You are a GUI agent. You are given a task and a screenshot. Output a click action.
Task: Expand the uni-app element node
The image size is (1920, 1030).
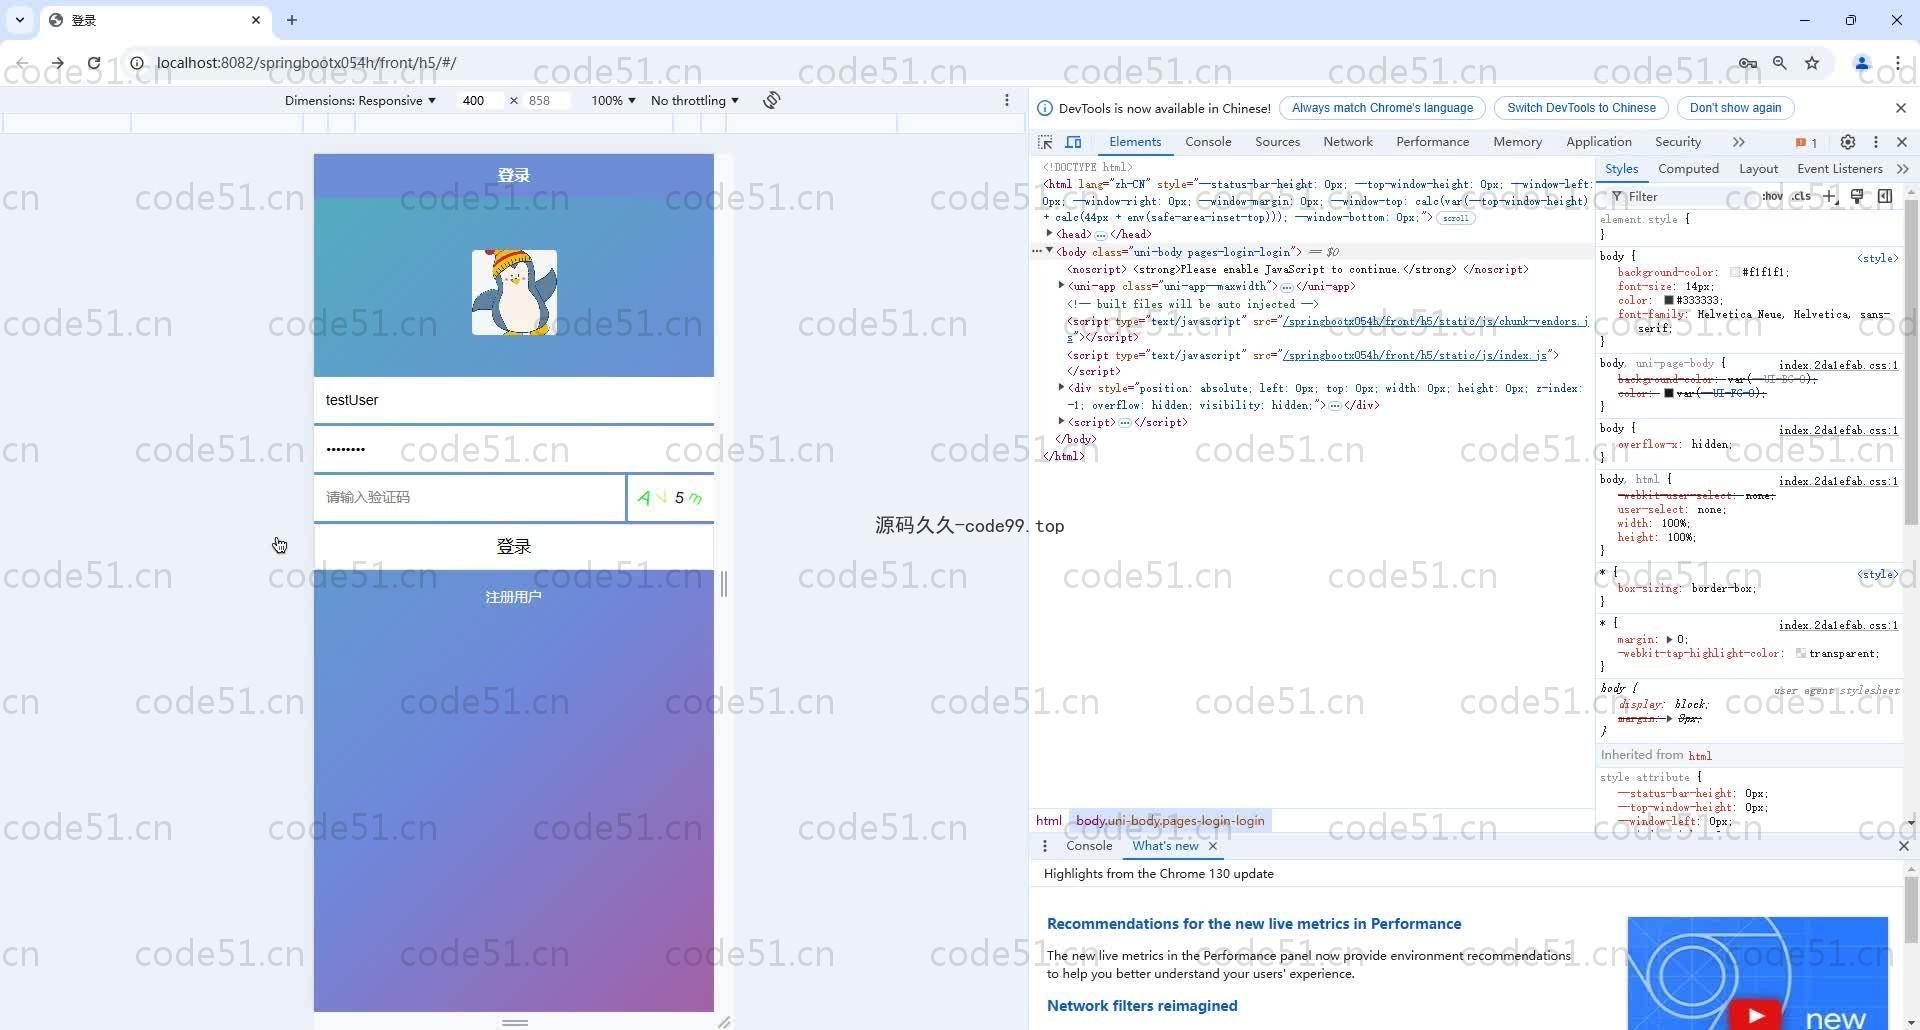tap(1061, 286)
